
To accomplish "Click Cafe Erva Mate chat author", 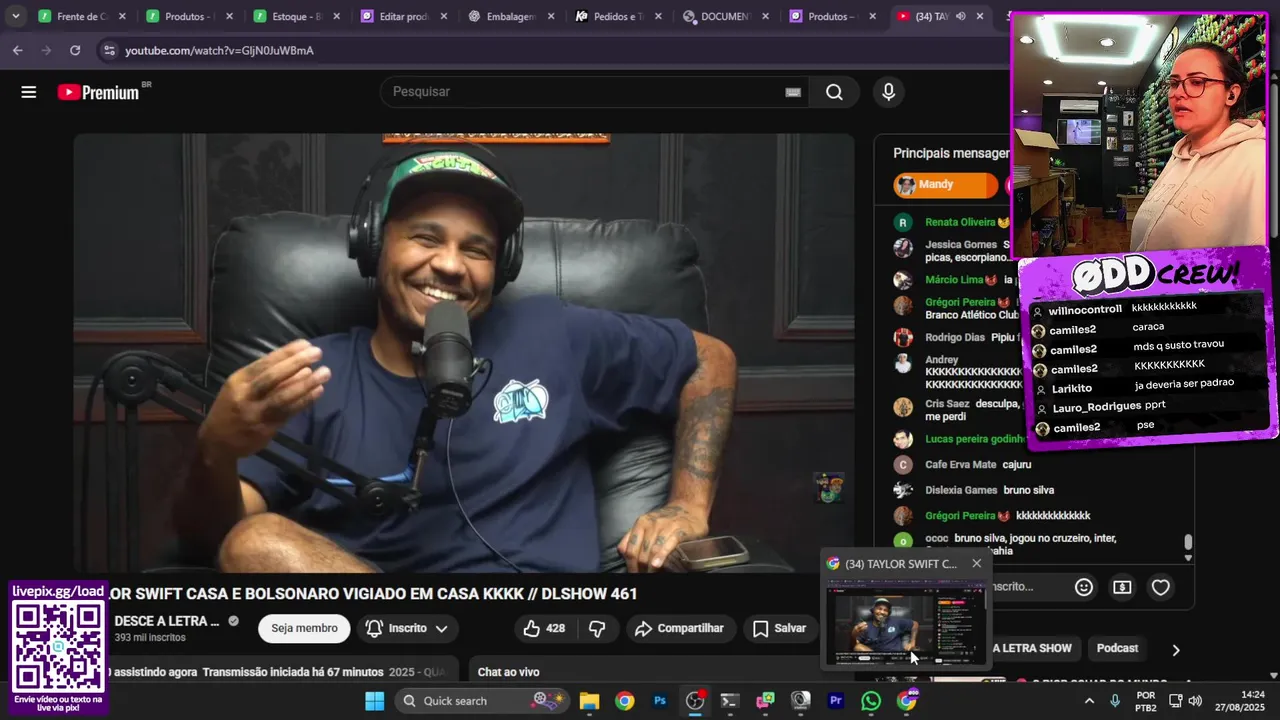I will click(x=961, y=464).
